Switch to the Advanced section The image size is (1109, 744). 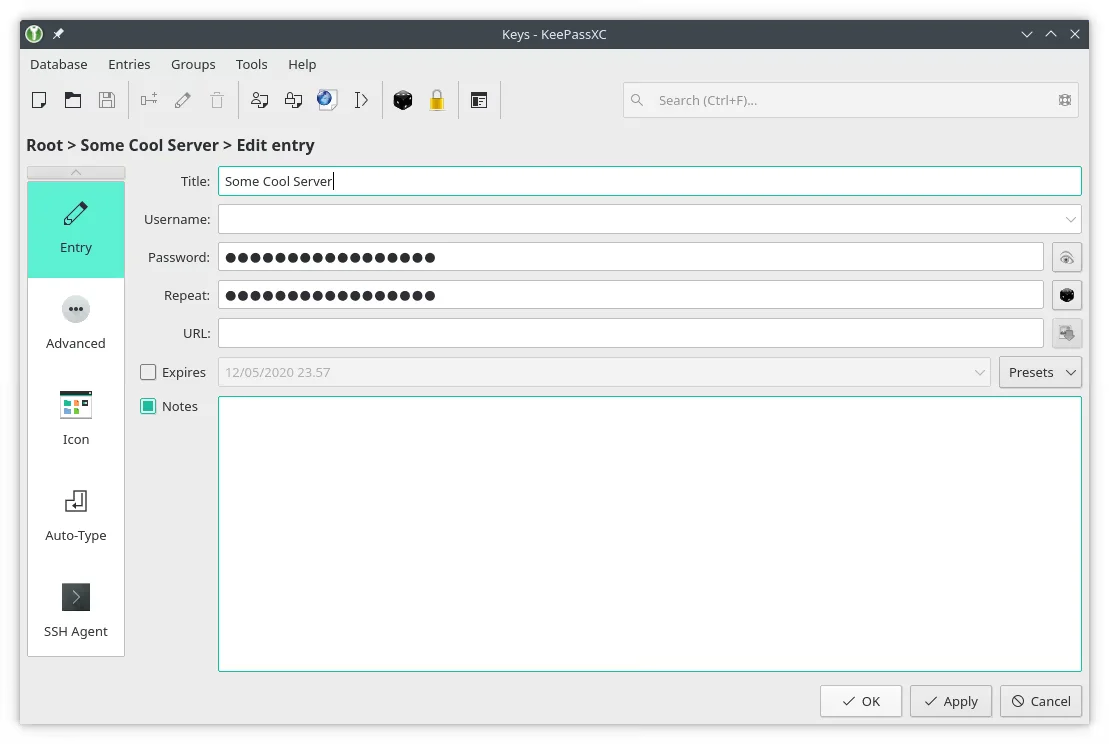pos(75,320)
